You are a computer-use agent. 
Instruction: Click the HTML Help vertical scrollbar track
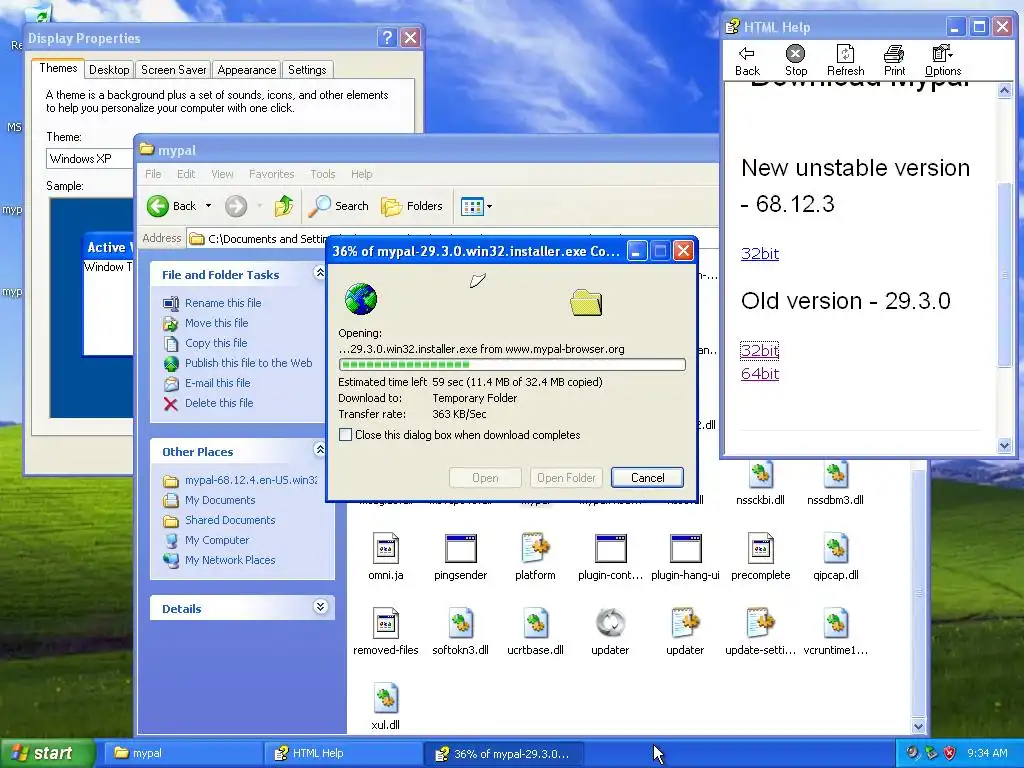point(1004,268)
